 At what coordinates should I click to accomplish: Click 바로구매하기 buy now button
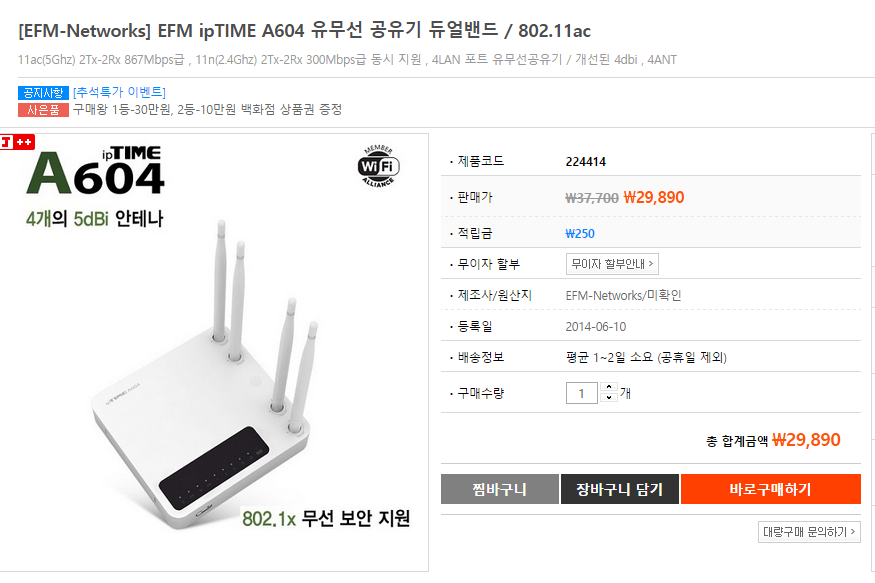click(771, 489)
